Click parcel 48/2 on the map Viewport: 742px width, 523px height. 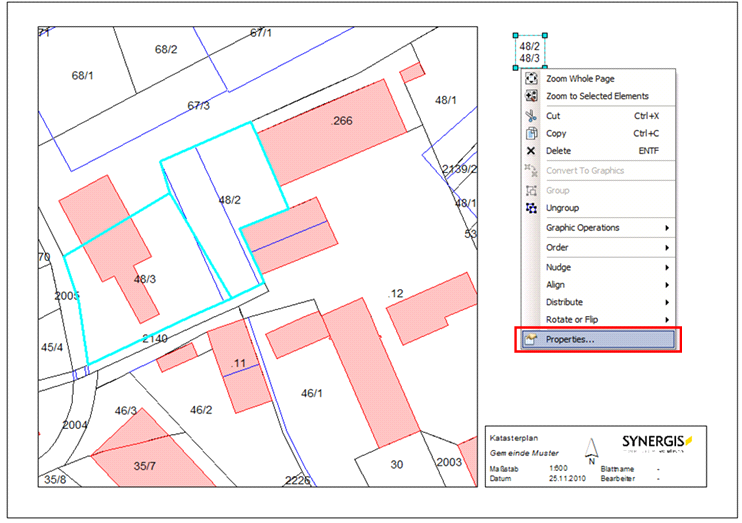tap(229, 200)
